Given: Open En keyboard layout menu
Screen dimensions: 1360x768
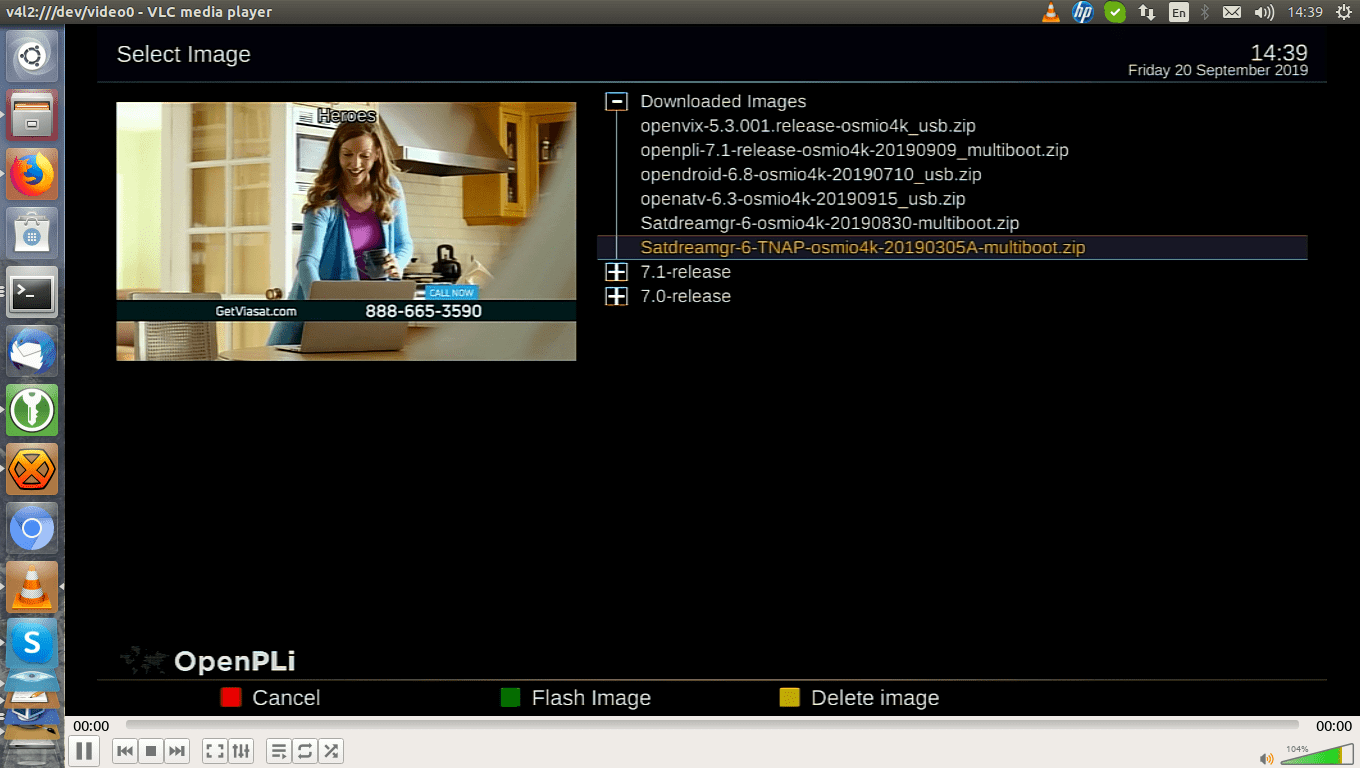Looking at the screenshot, I should (x=1179, y=12).
